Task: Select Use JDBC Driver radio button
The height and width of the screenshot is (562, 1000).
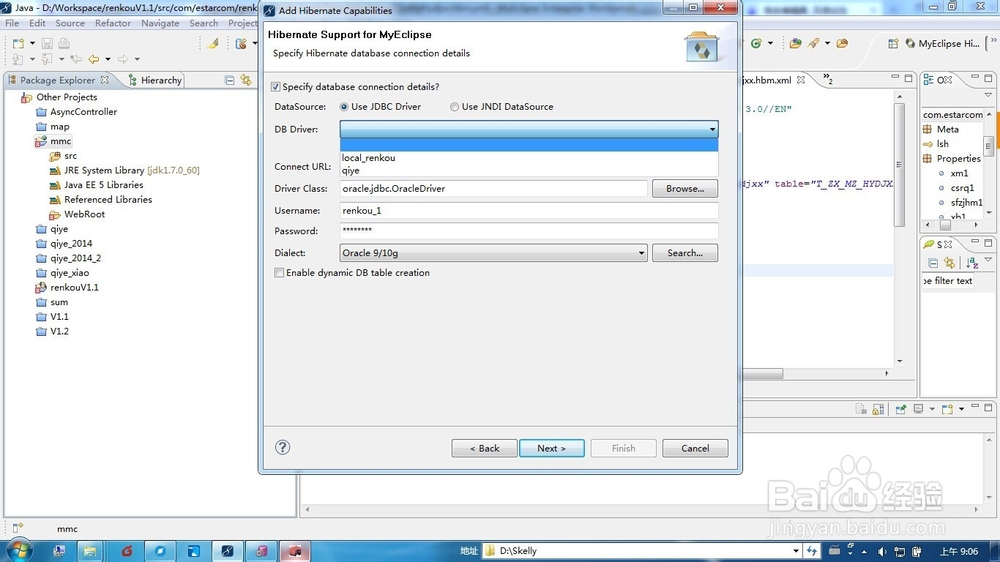Action: click(x=344, y=107)
